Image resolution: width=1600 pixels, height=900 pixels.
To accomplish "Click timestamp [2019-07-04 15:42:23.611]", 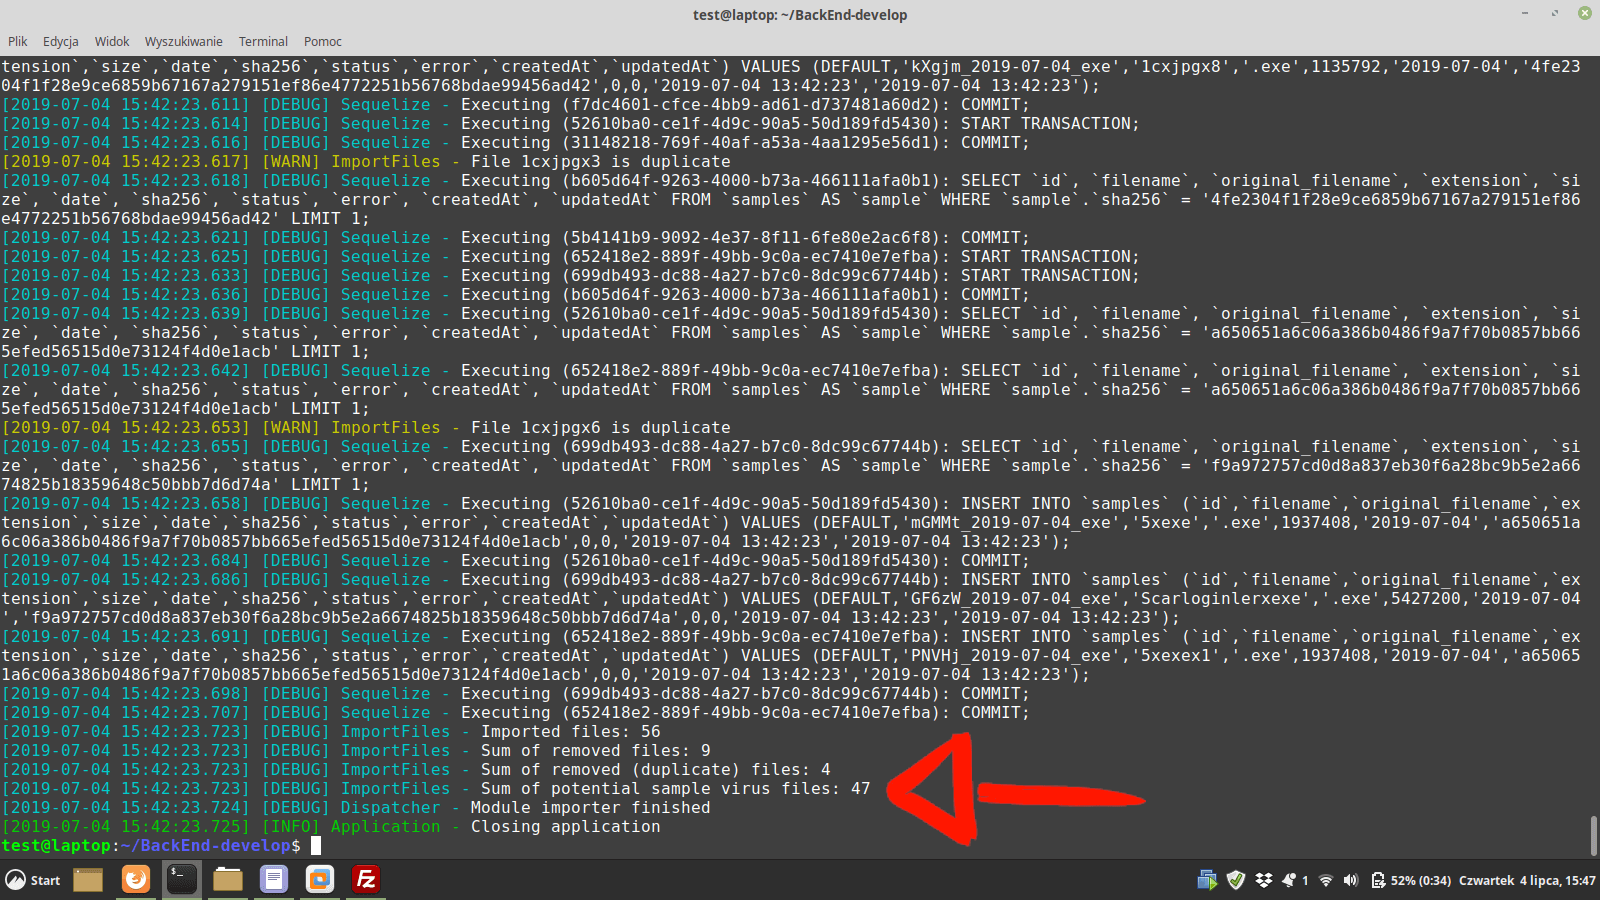I will point(126,105).
